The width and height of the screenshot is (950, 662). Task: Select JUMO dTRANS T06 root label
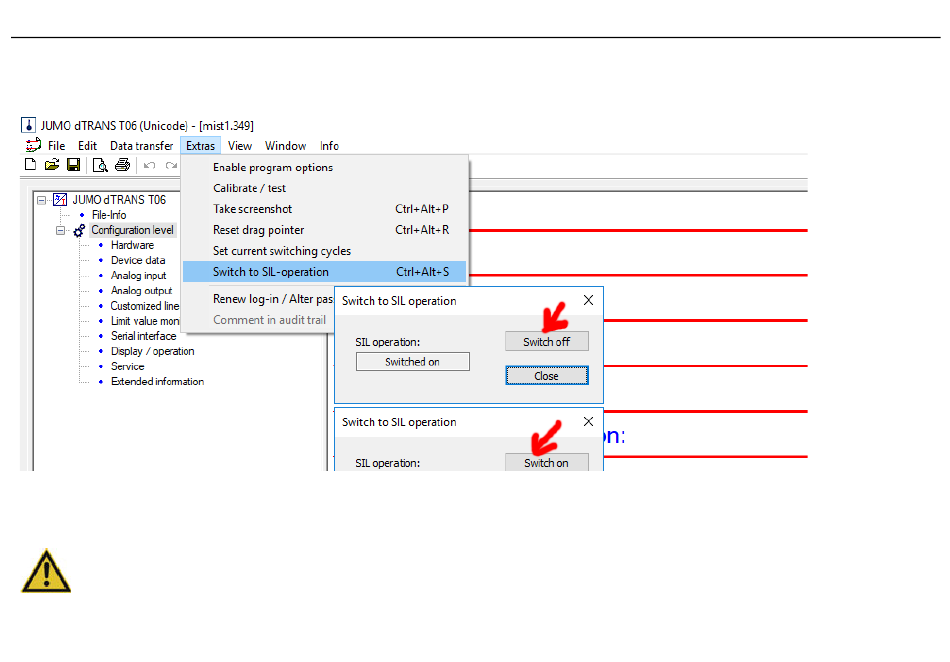[119, 200]
